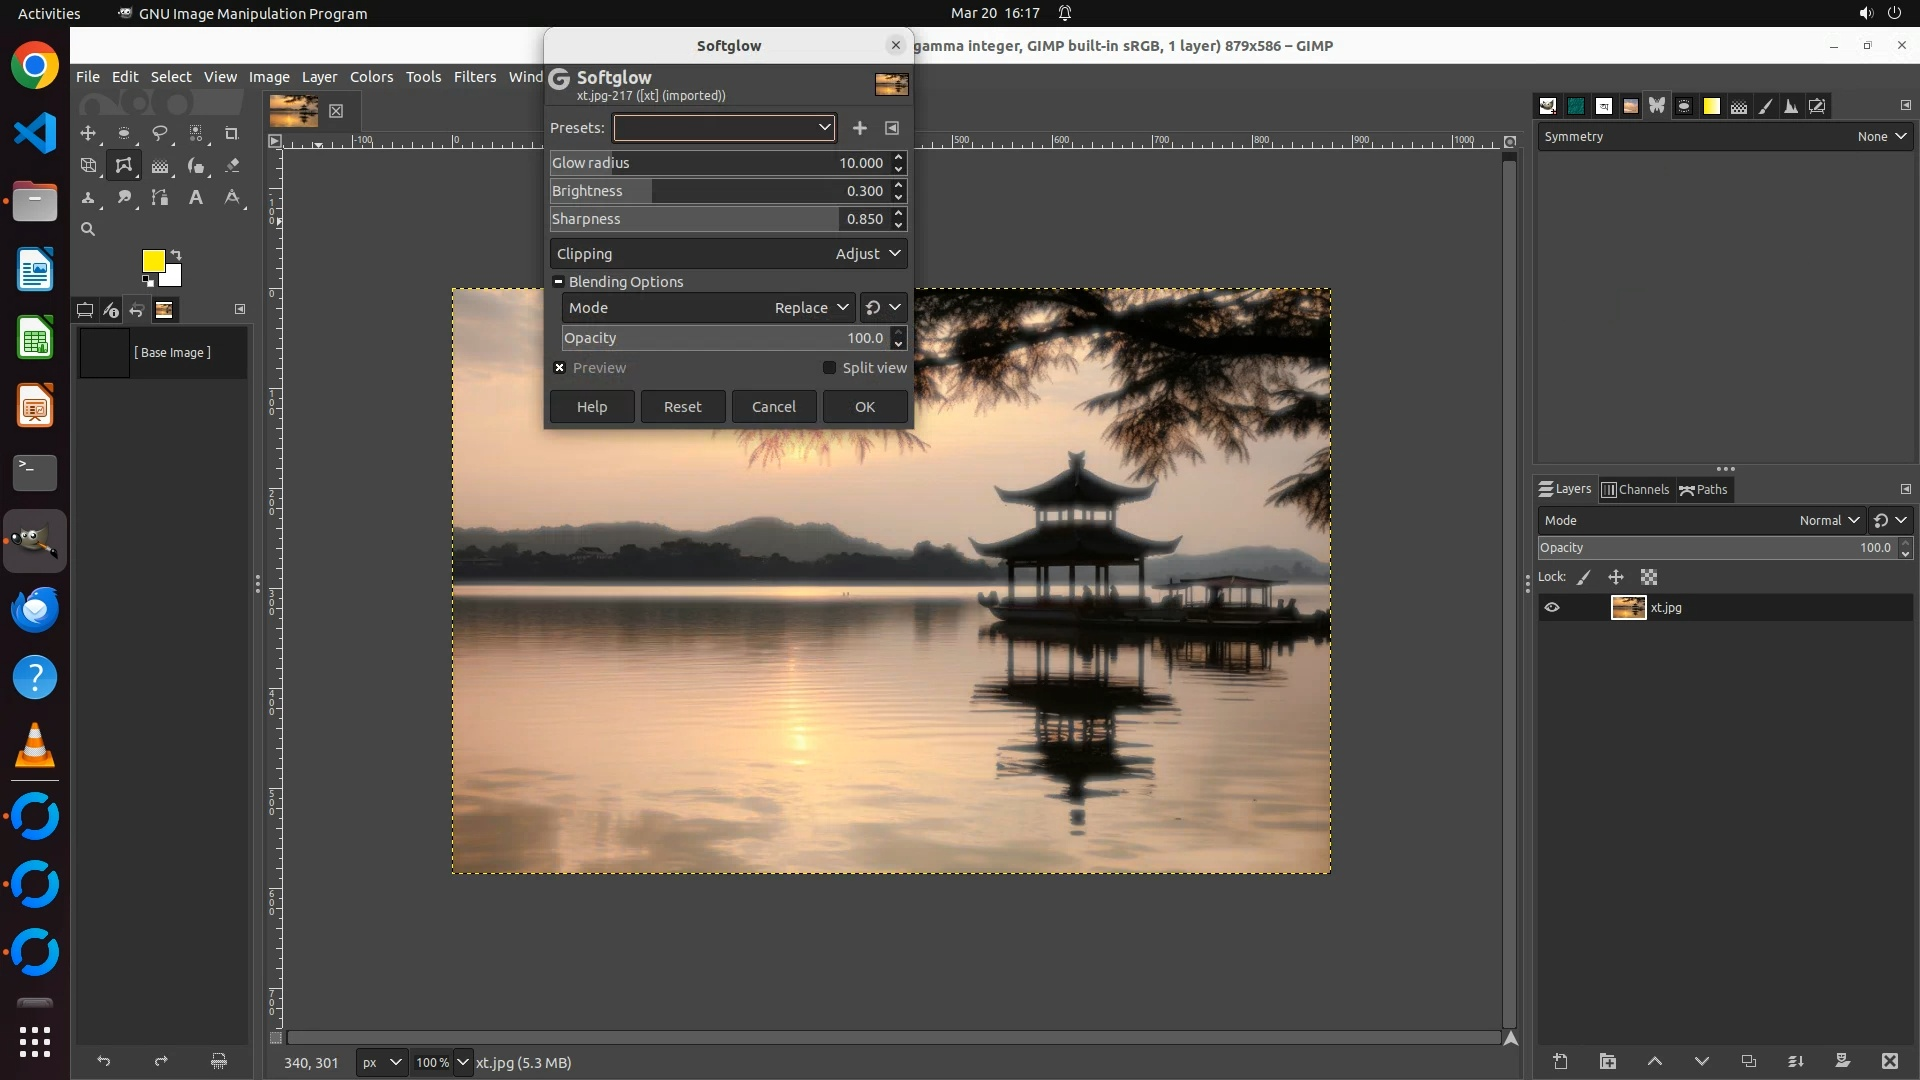The width and height of the screenshot is (1920, 1080).
Task: Select the Text tool
Action: click(x=196, y=197)
